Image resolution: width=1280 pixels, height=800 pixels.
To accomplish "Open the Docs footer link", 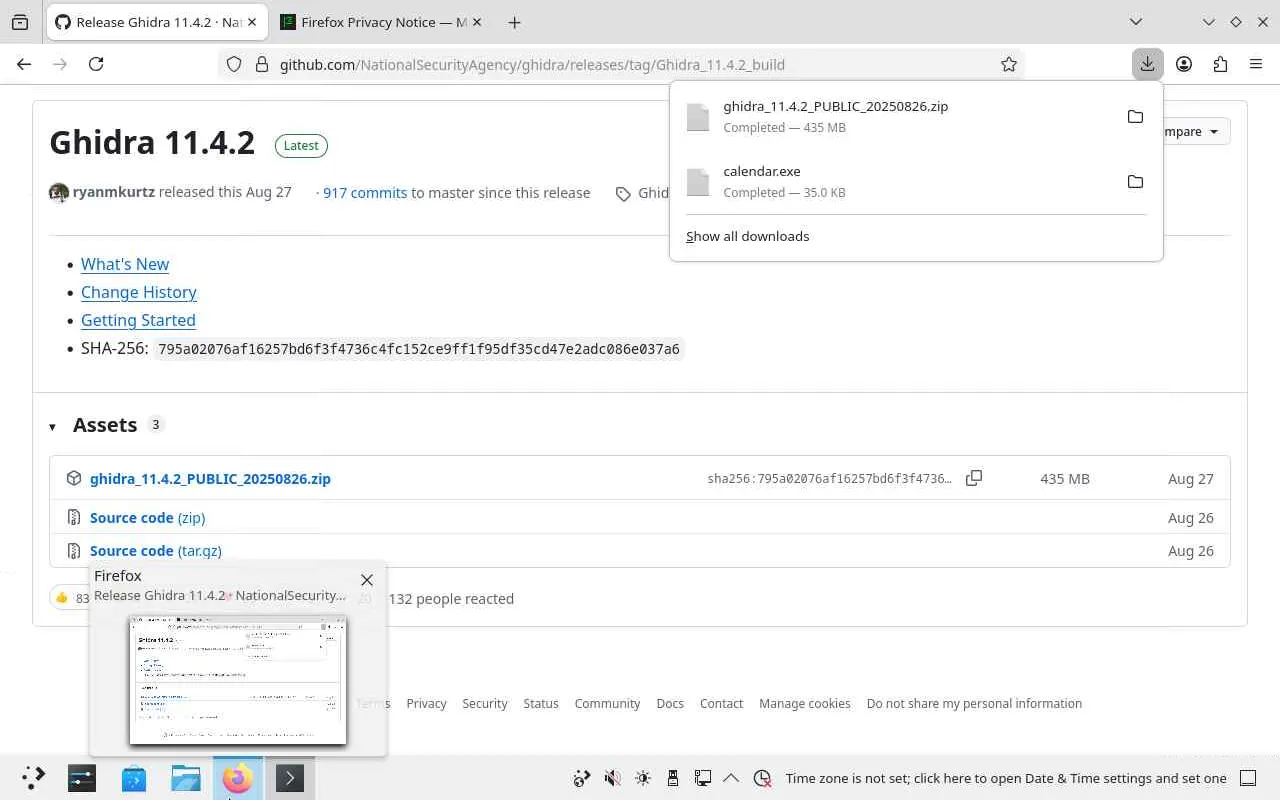I will tap(670, 703).
